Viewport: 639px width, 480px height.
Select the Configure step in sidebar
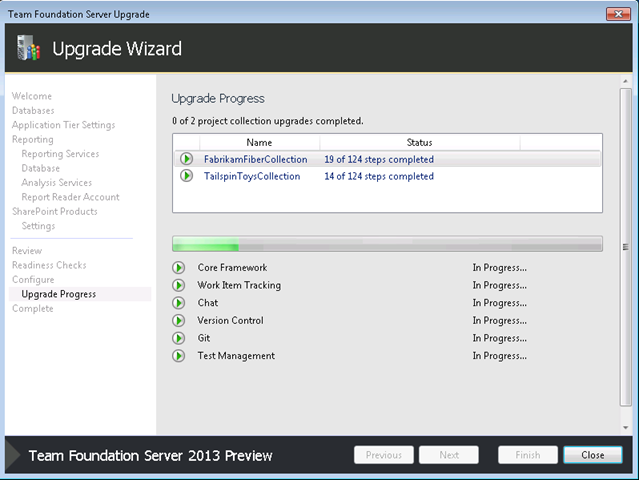(33, 280)
